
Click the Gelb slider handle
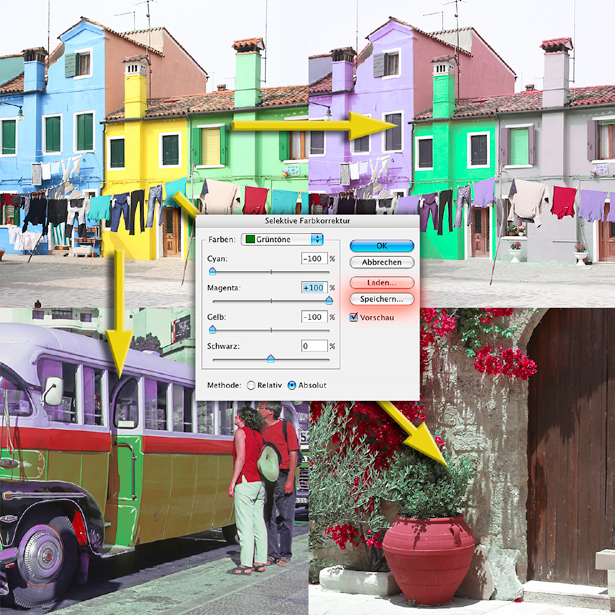[212, 329]
